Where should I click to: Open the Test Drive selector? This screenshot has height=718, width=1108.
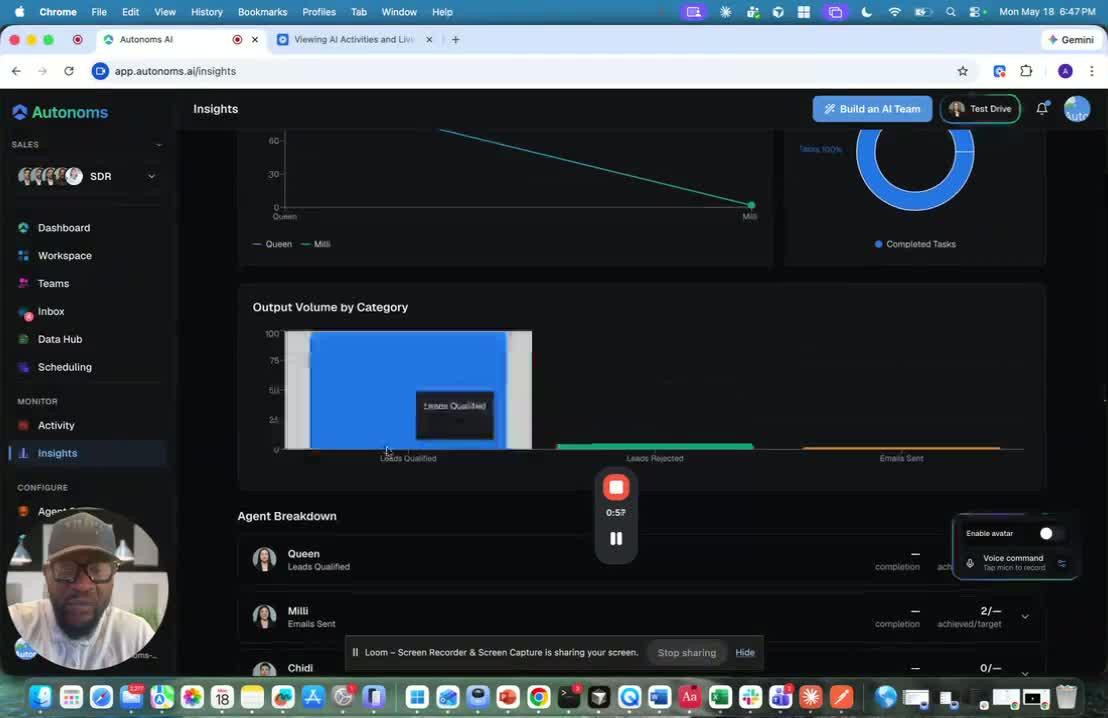coord(980,109)
